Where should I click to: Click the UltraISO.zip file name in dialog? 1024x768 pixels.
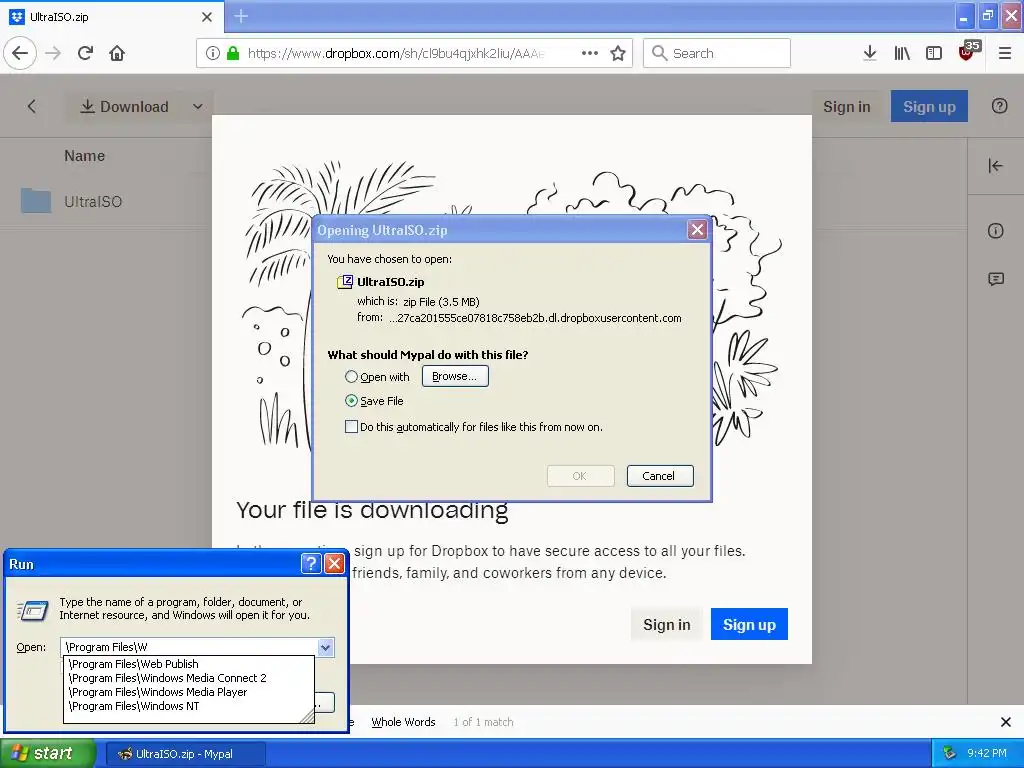click(x=391, y=282)
